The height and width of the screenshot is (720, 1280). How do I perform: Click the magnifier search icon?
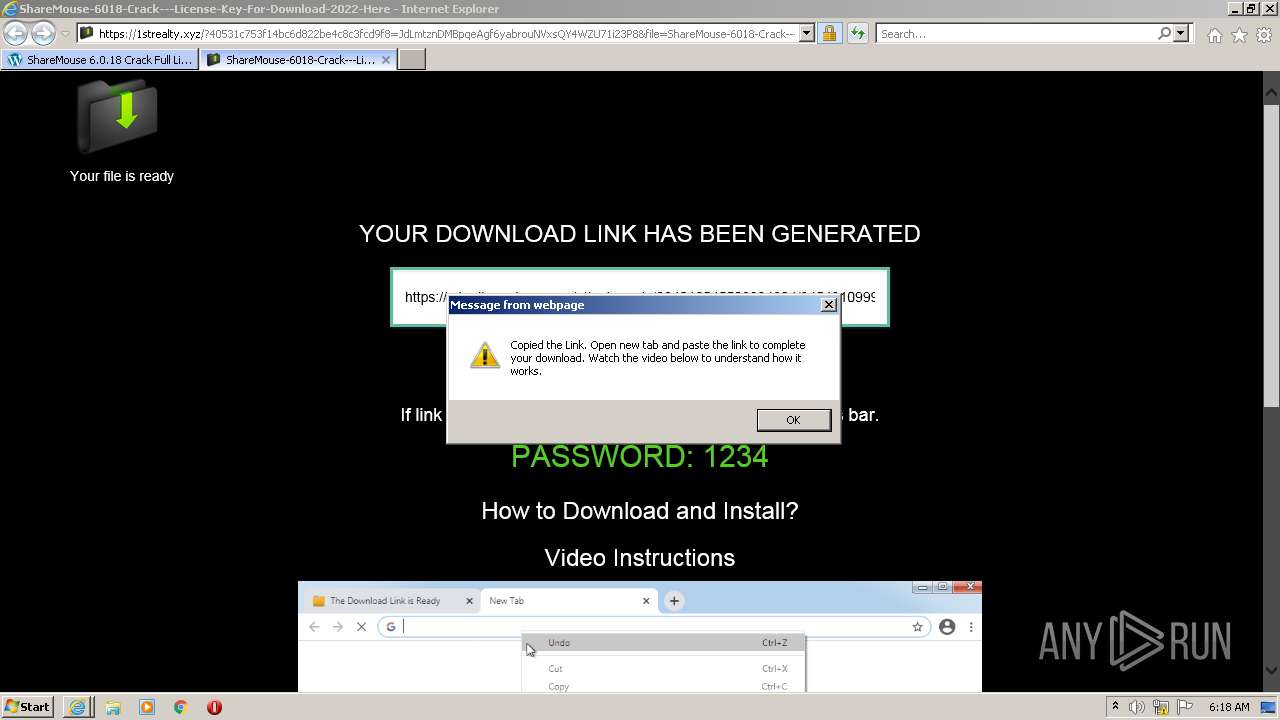tap(1164, 33)
